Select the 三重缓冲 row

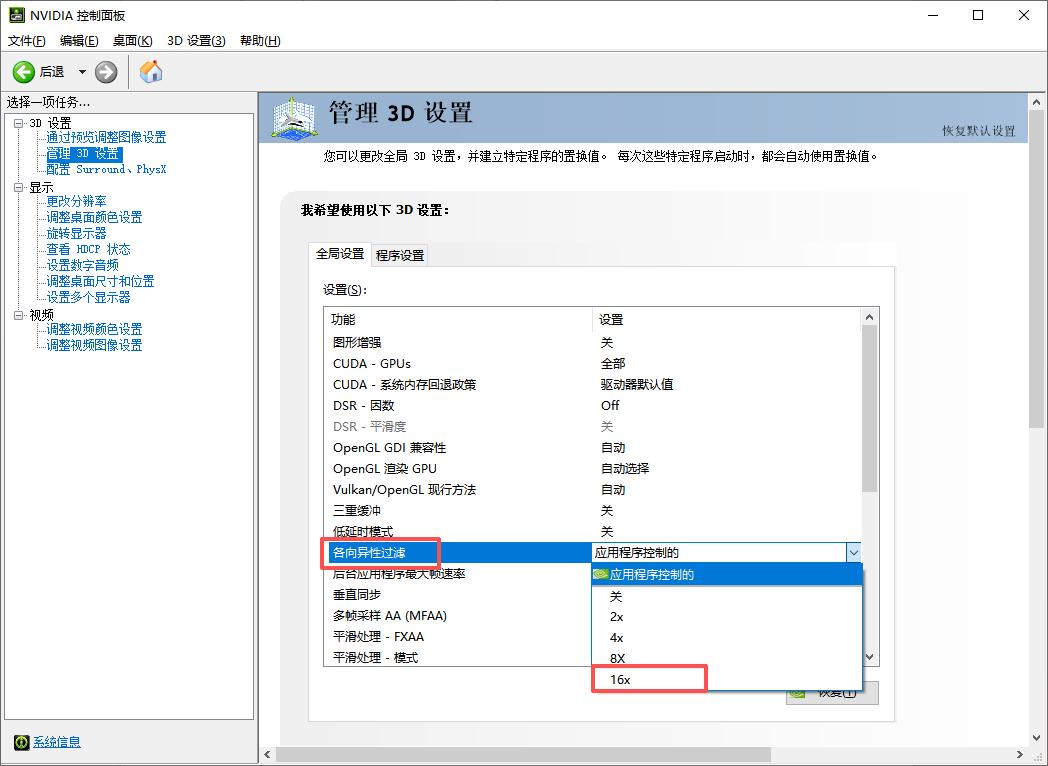pyautogui.click(x=592, y=511)
